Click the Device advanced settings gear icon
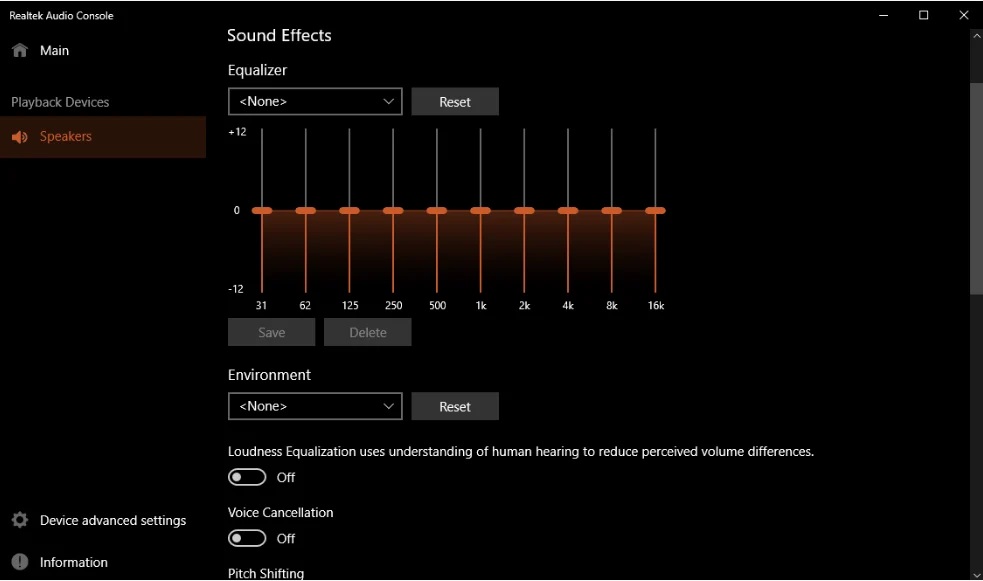983x581 pixels. coord(20,521)
